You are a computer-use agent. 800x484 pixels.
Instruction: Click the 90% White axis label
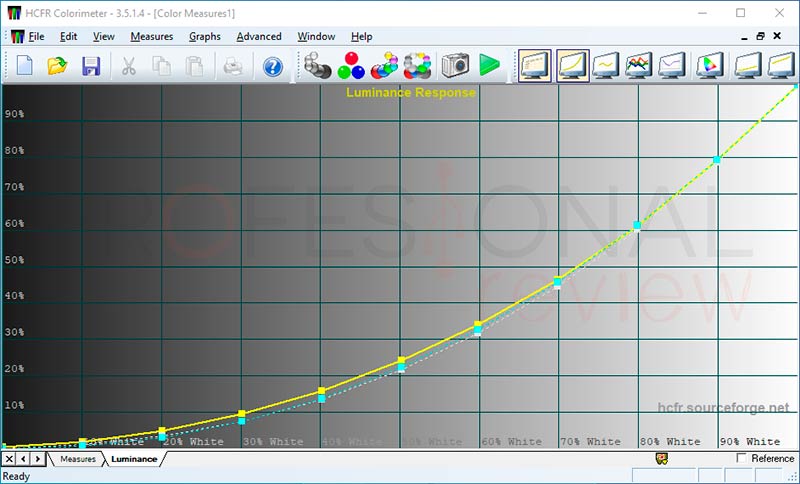(750, 442)
